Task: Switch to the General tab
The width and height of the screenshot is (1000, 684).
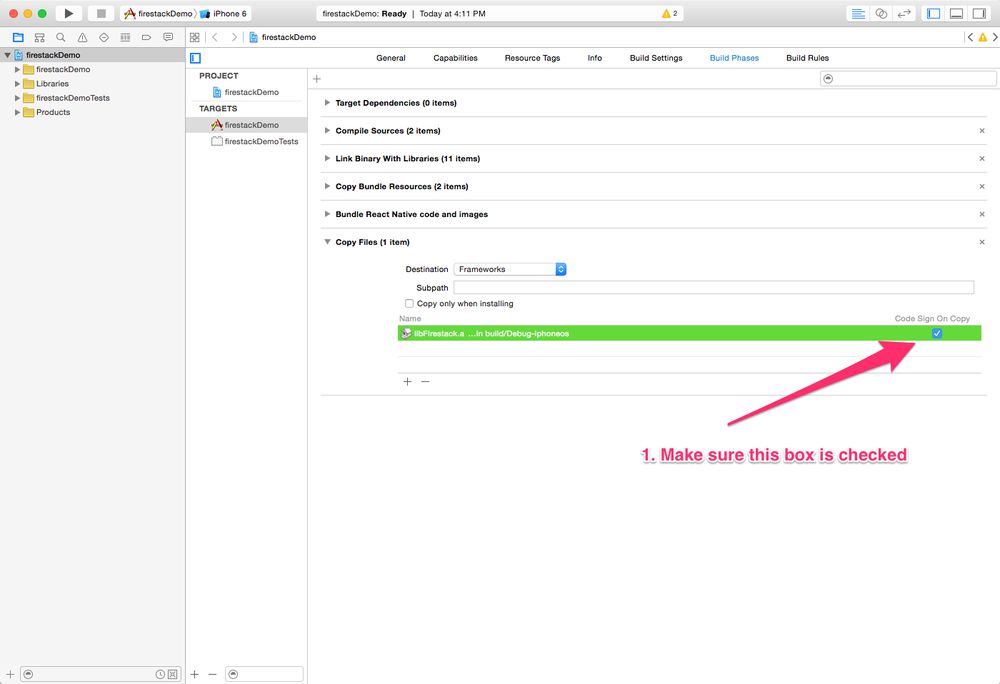Action: 391,58
